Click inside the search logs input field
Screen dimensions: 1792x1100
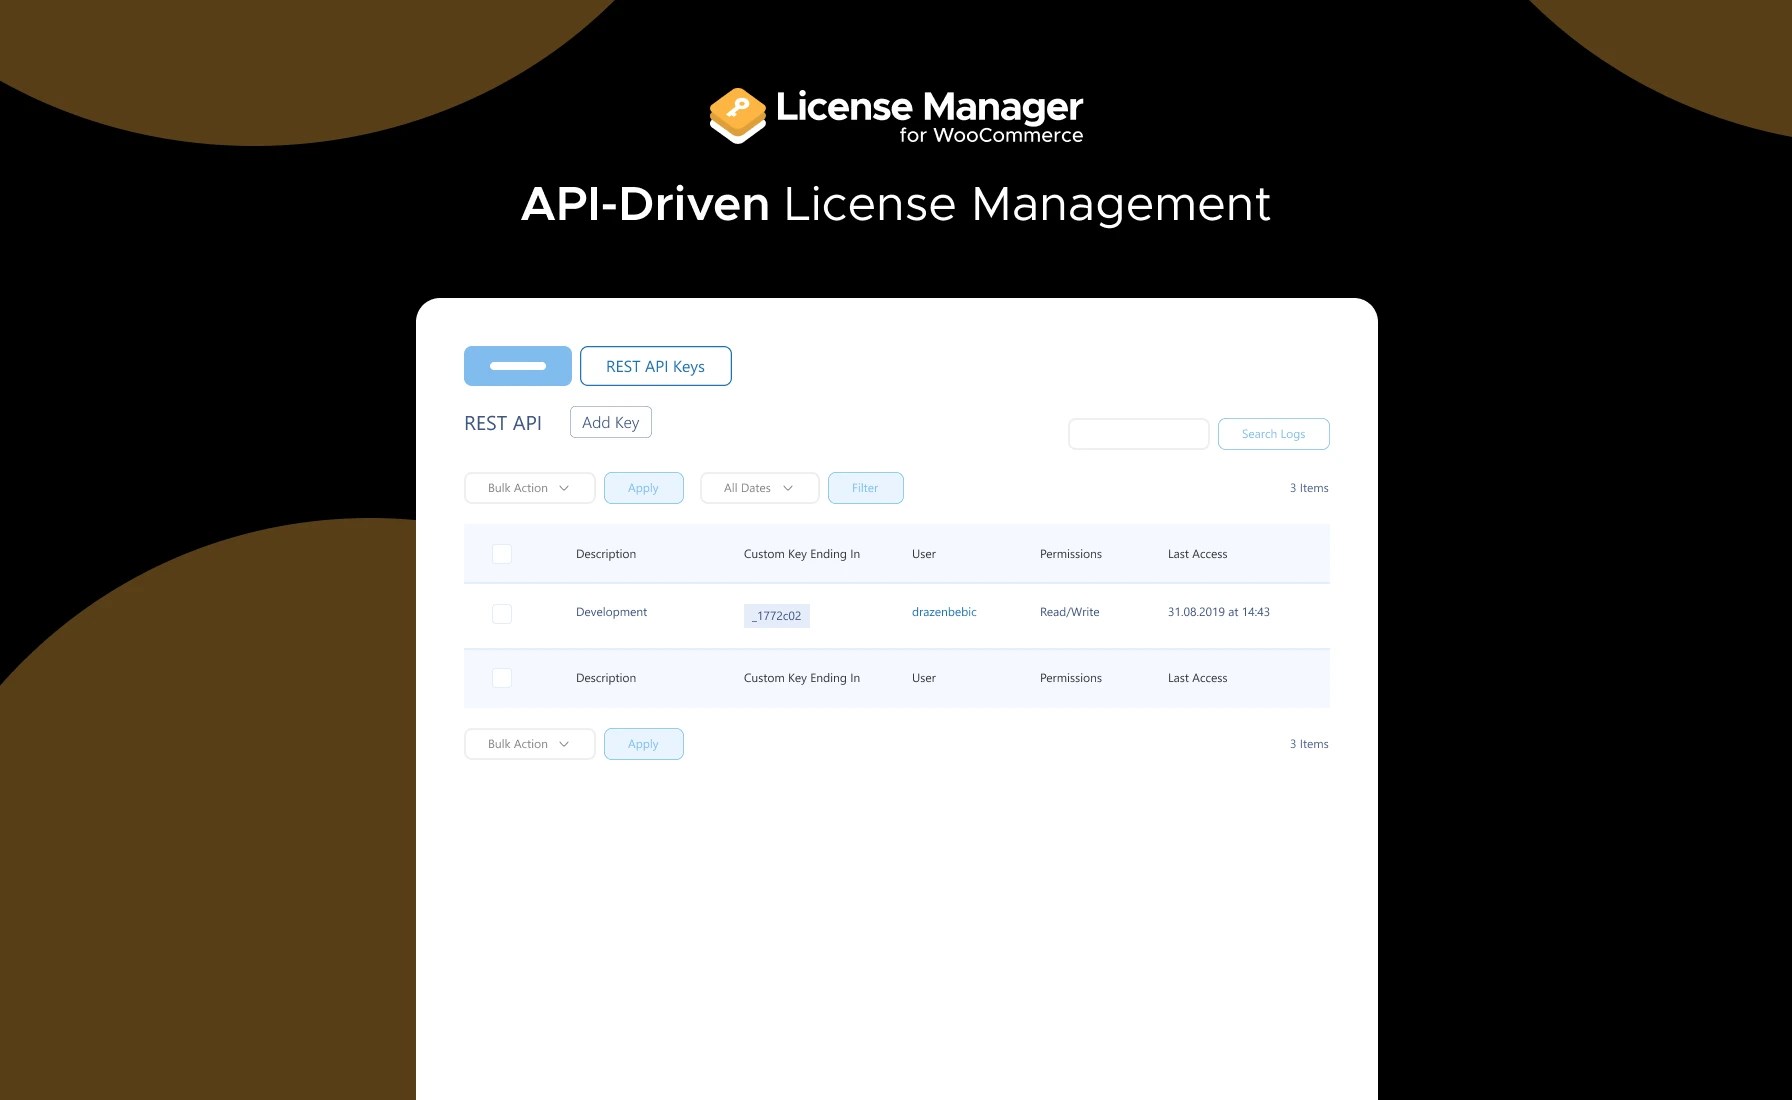point(1138,433)
